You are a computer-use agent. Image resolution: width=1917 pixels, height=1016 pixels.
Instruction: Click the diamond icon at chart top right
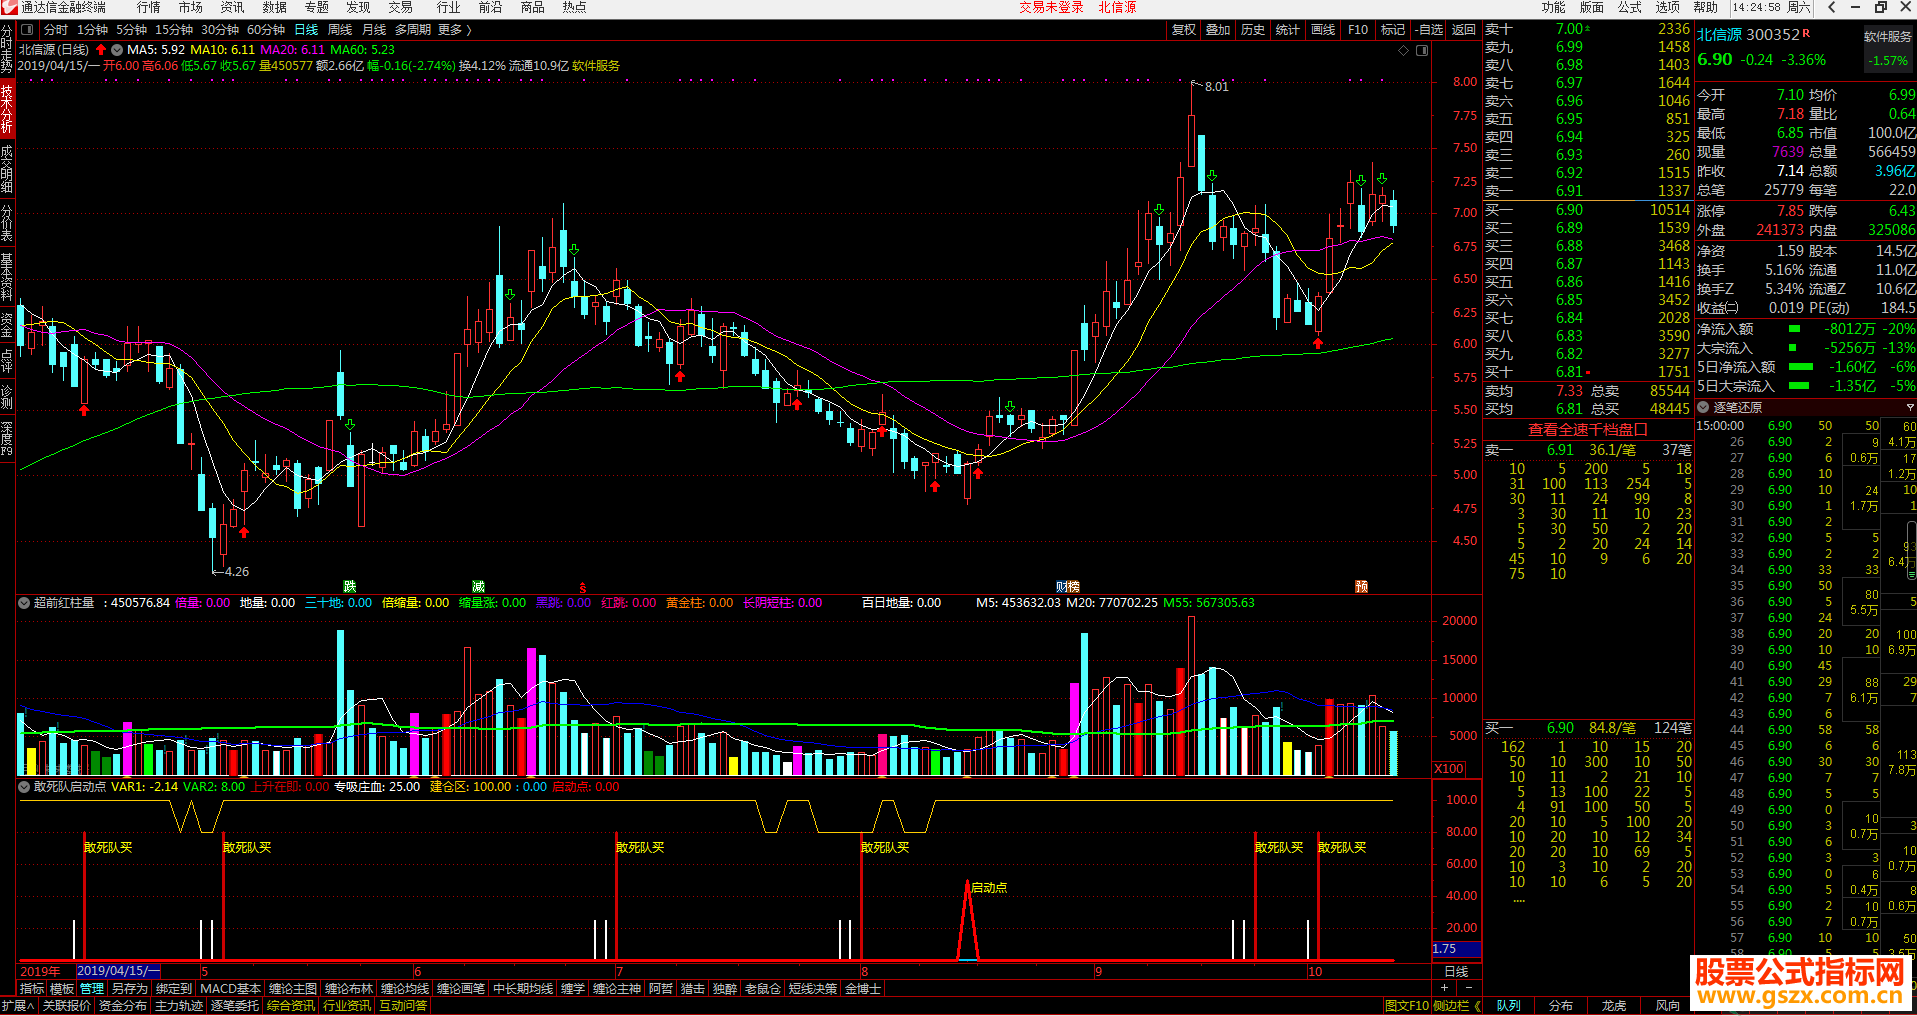click(1404, 50)
